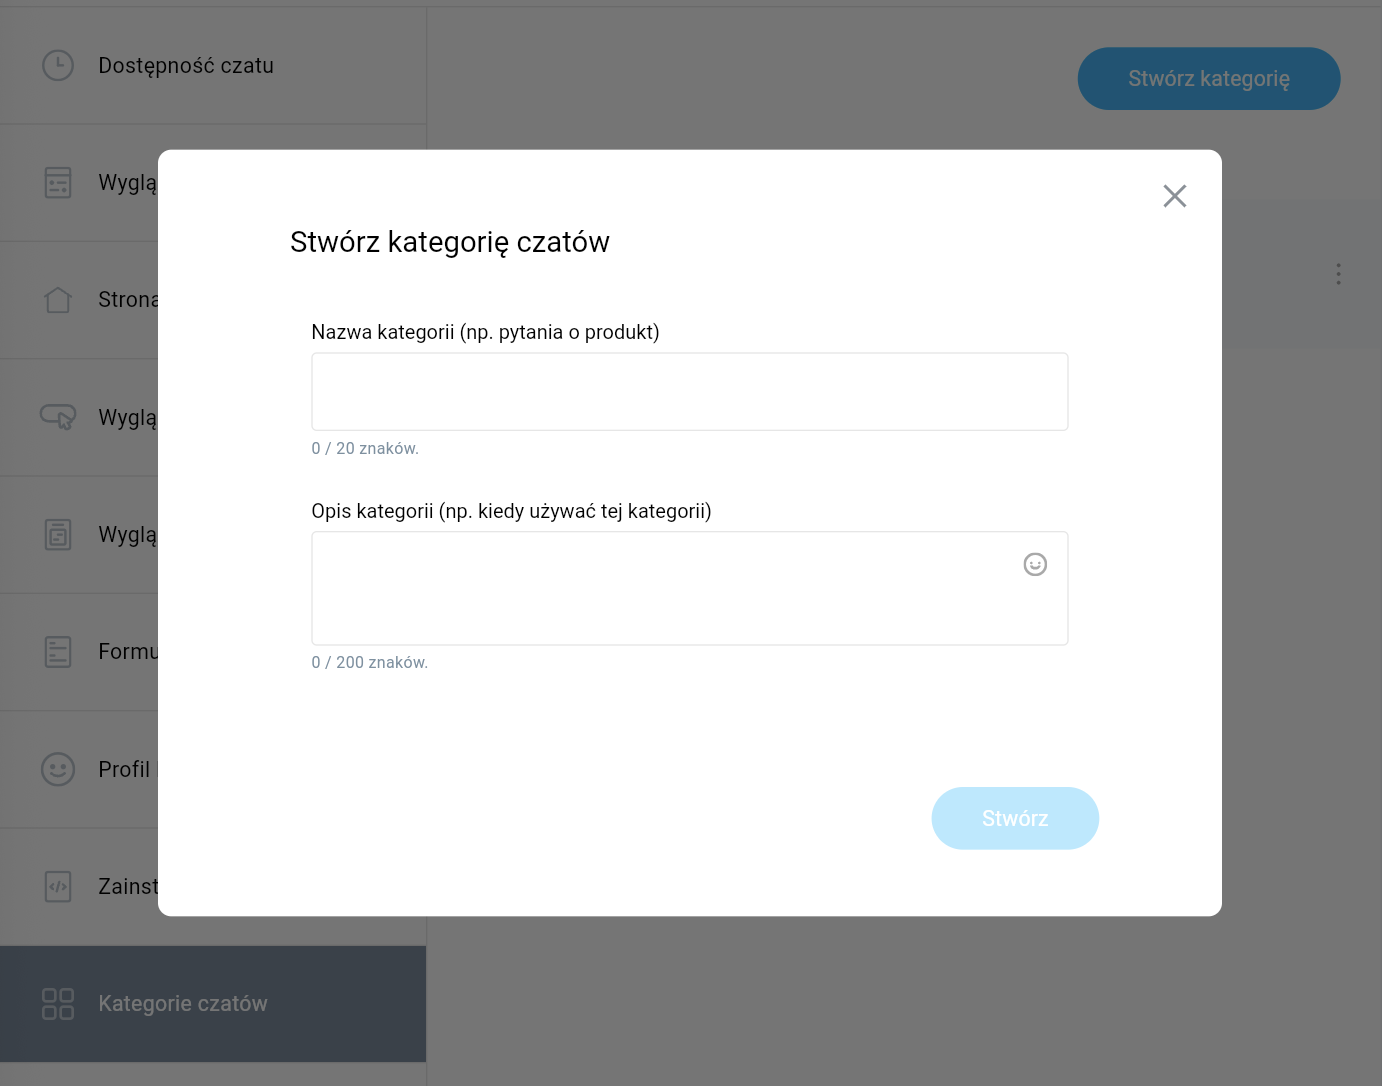Viewport: 1382px width, 1086px height.
Task: Click the chat window layout icon
Action: [x=58, y=535]
